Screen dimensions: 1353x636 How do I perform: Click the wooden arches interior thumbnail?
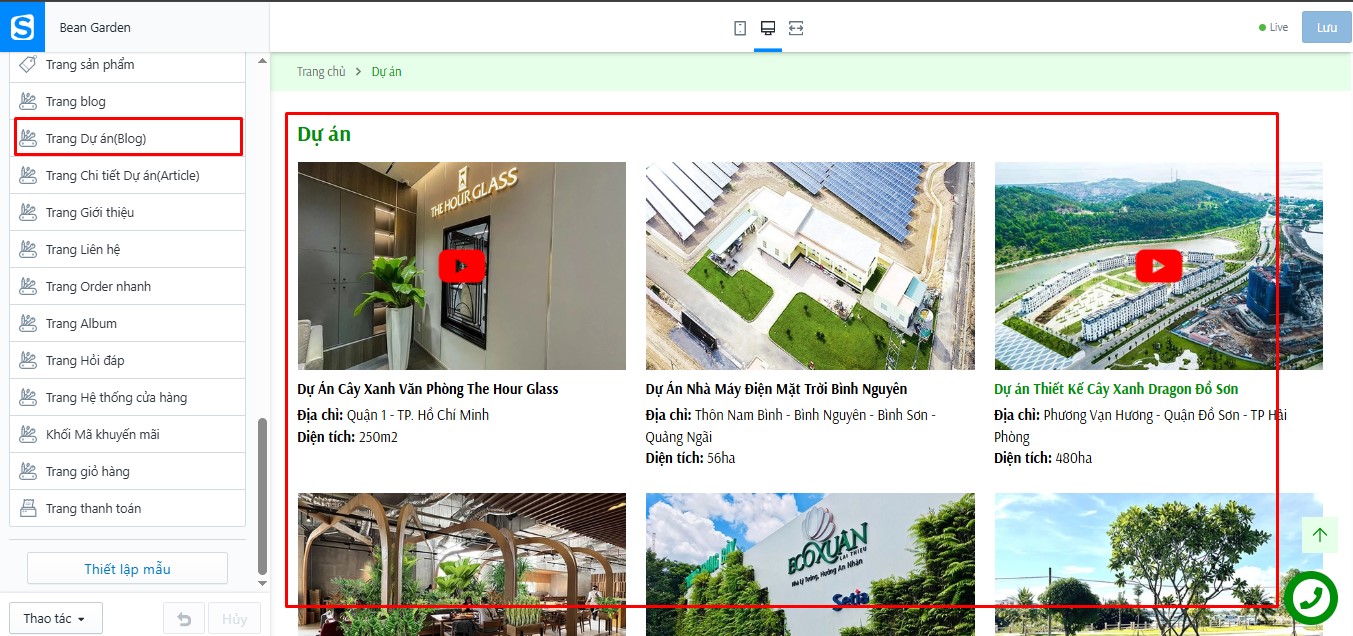462,564
